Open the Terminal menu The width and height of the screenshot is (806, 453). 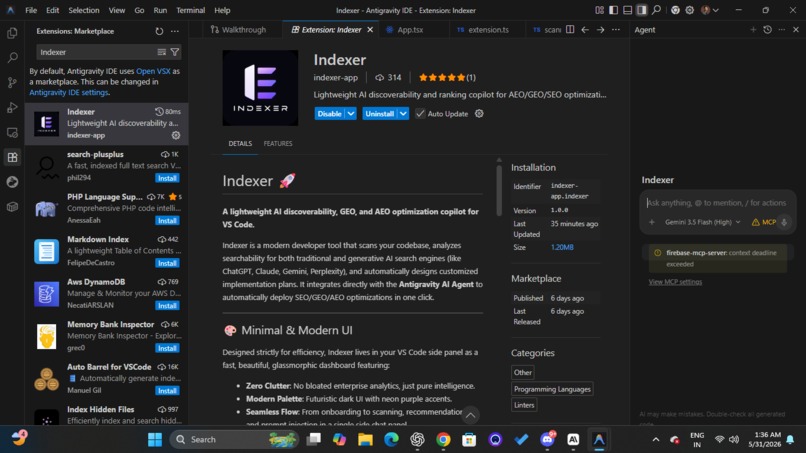(x=190, y=10)
